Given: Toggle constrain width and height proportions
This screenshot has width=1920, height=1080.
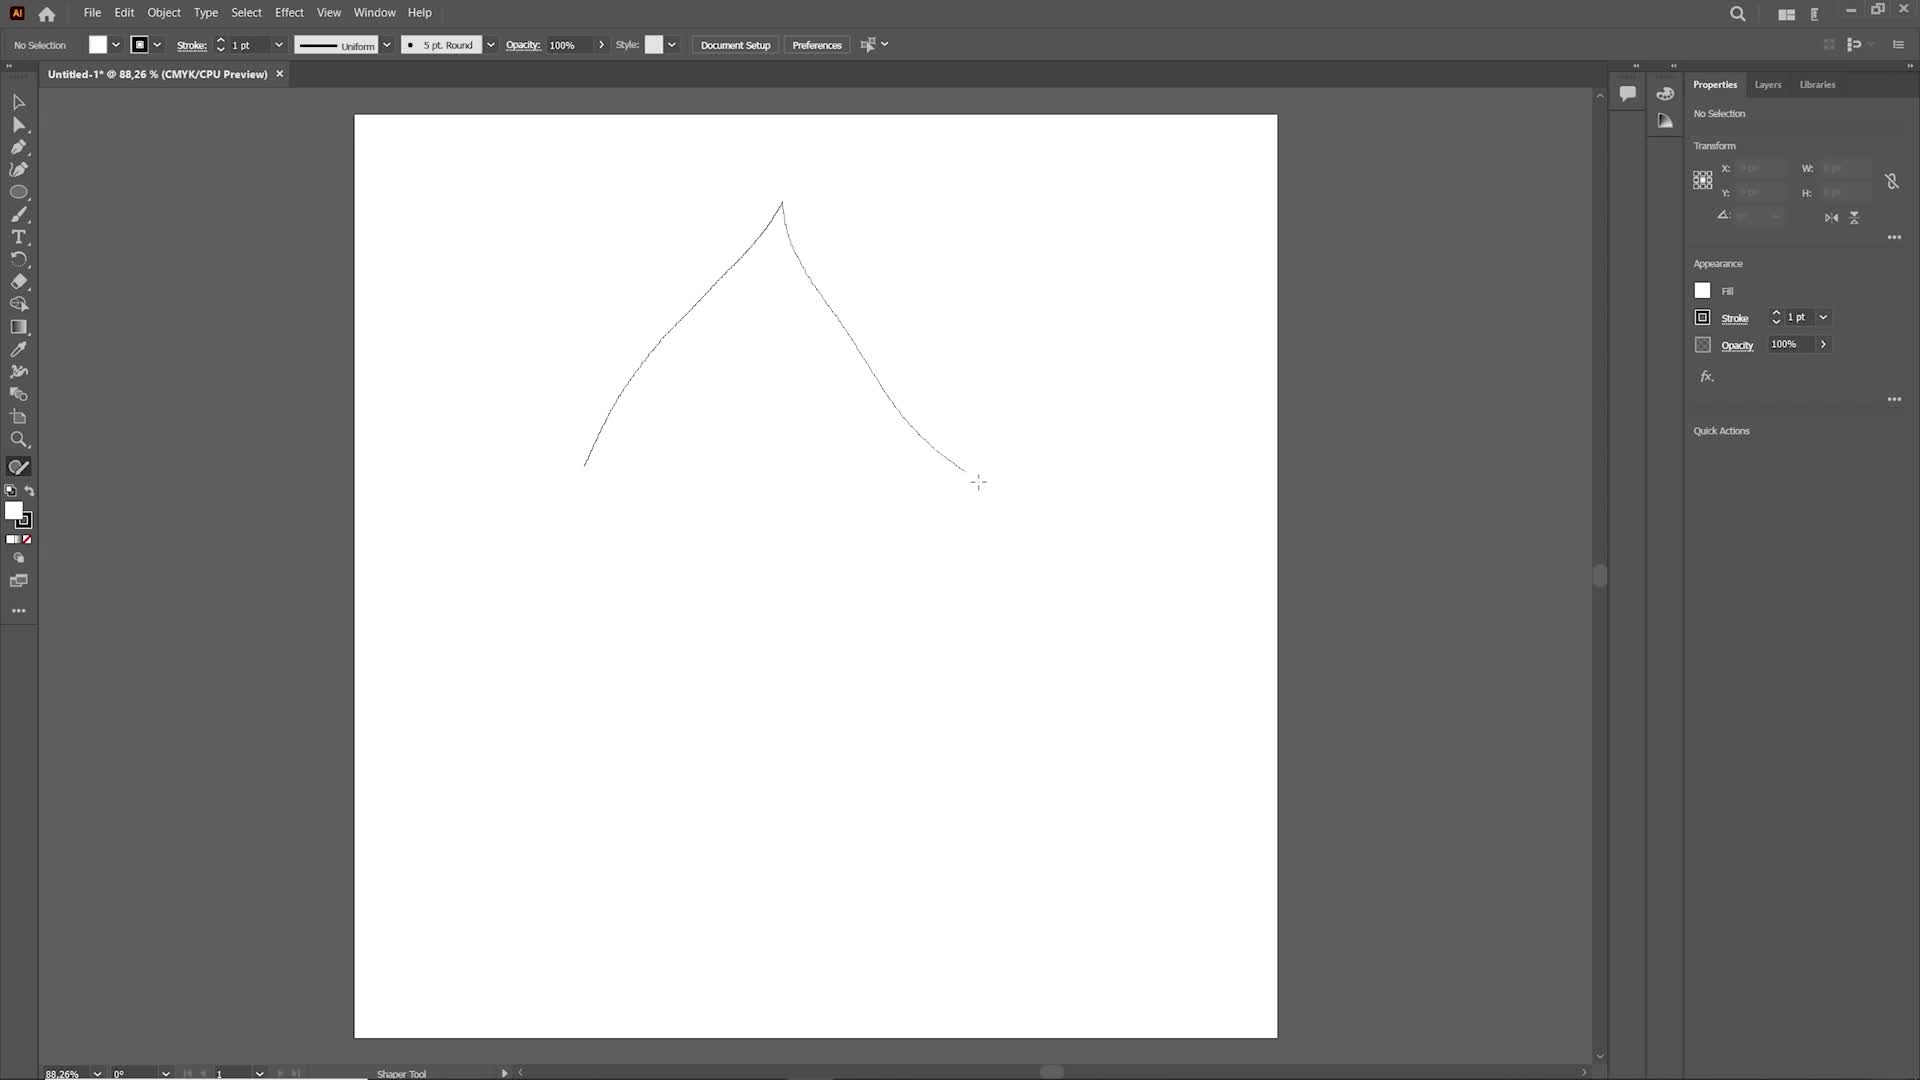Looking at the screenshot, I should point(1891,181).
